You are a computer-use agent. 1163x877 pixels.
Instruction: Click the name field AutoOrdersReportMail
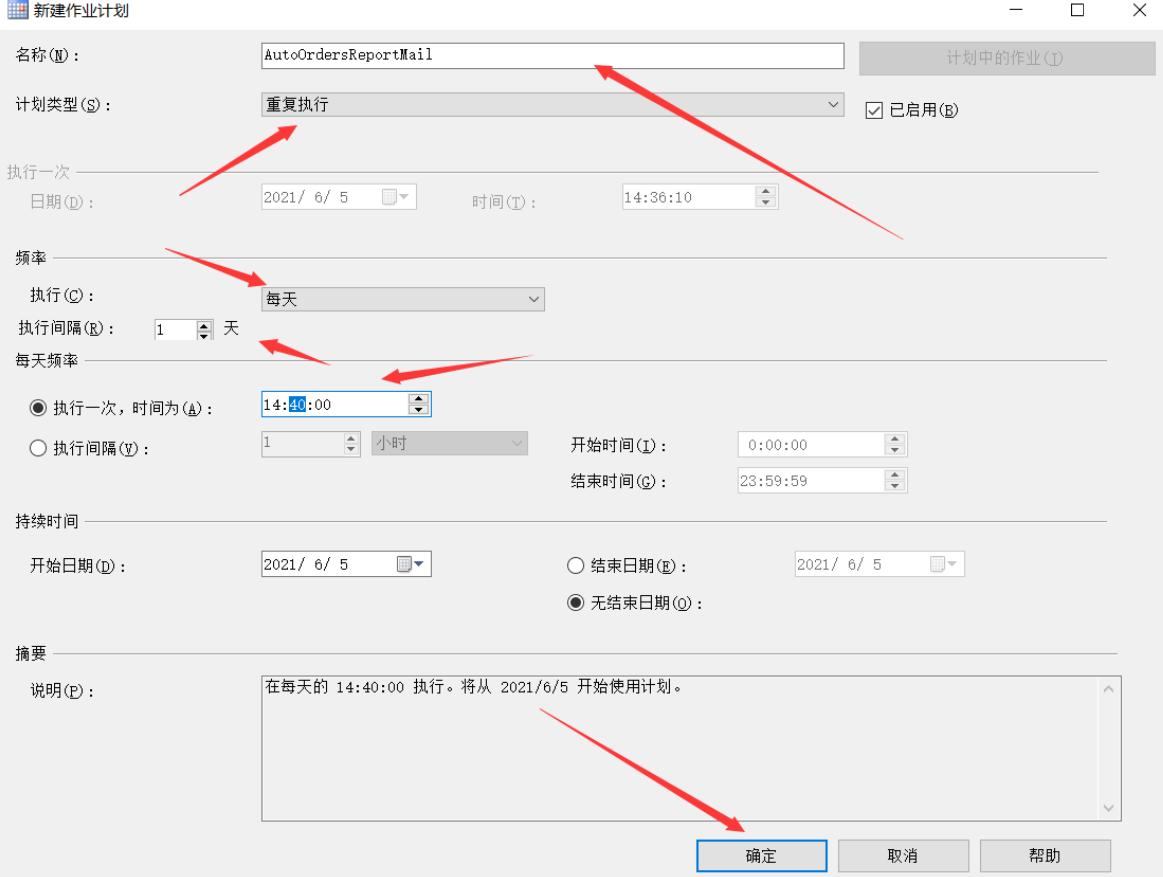pyautogui.click(x=550, y=56)
